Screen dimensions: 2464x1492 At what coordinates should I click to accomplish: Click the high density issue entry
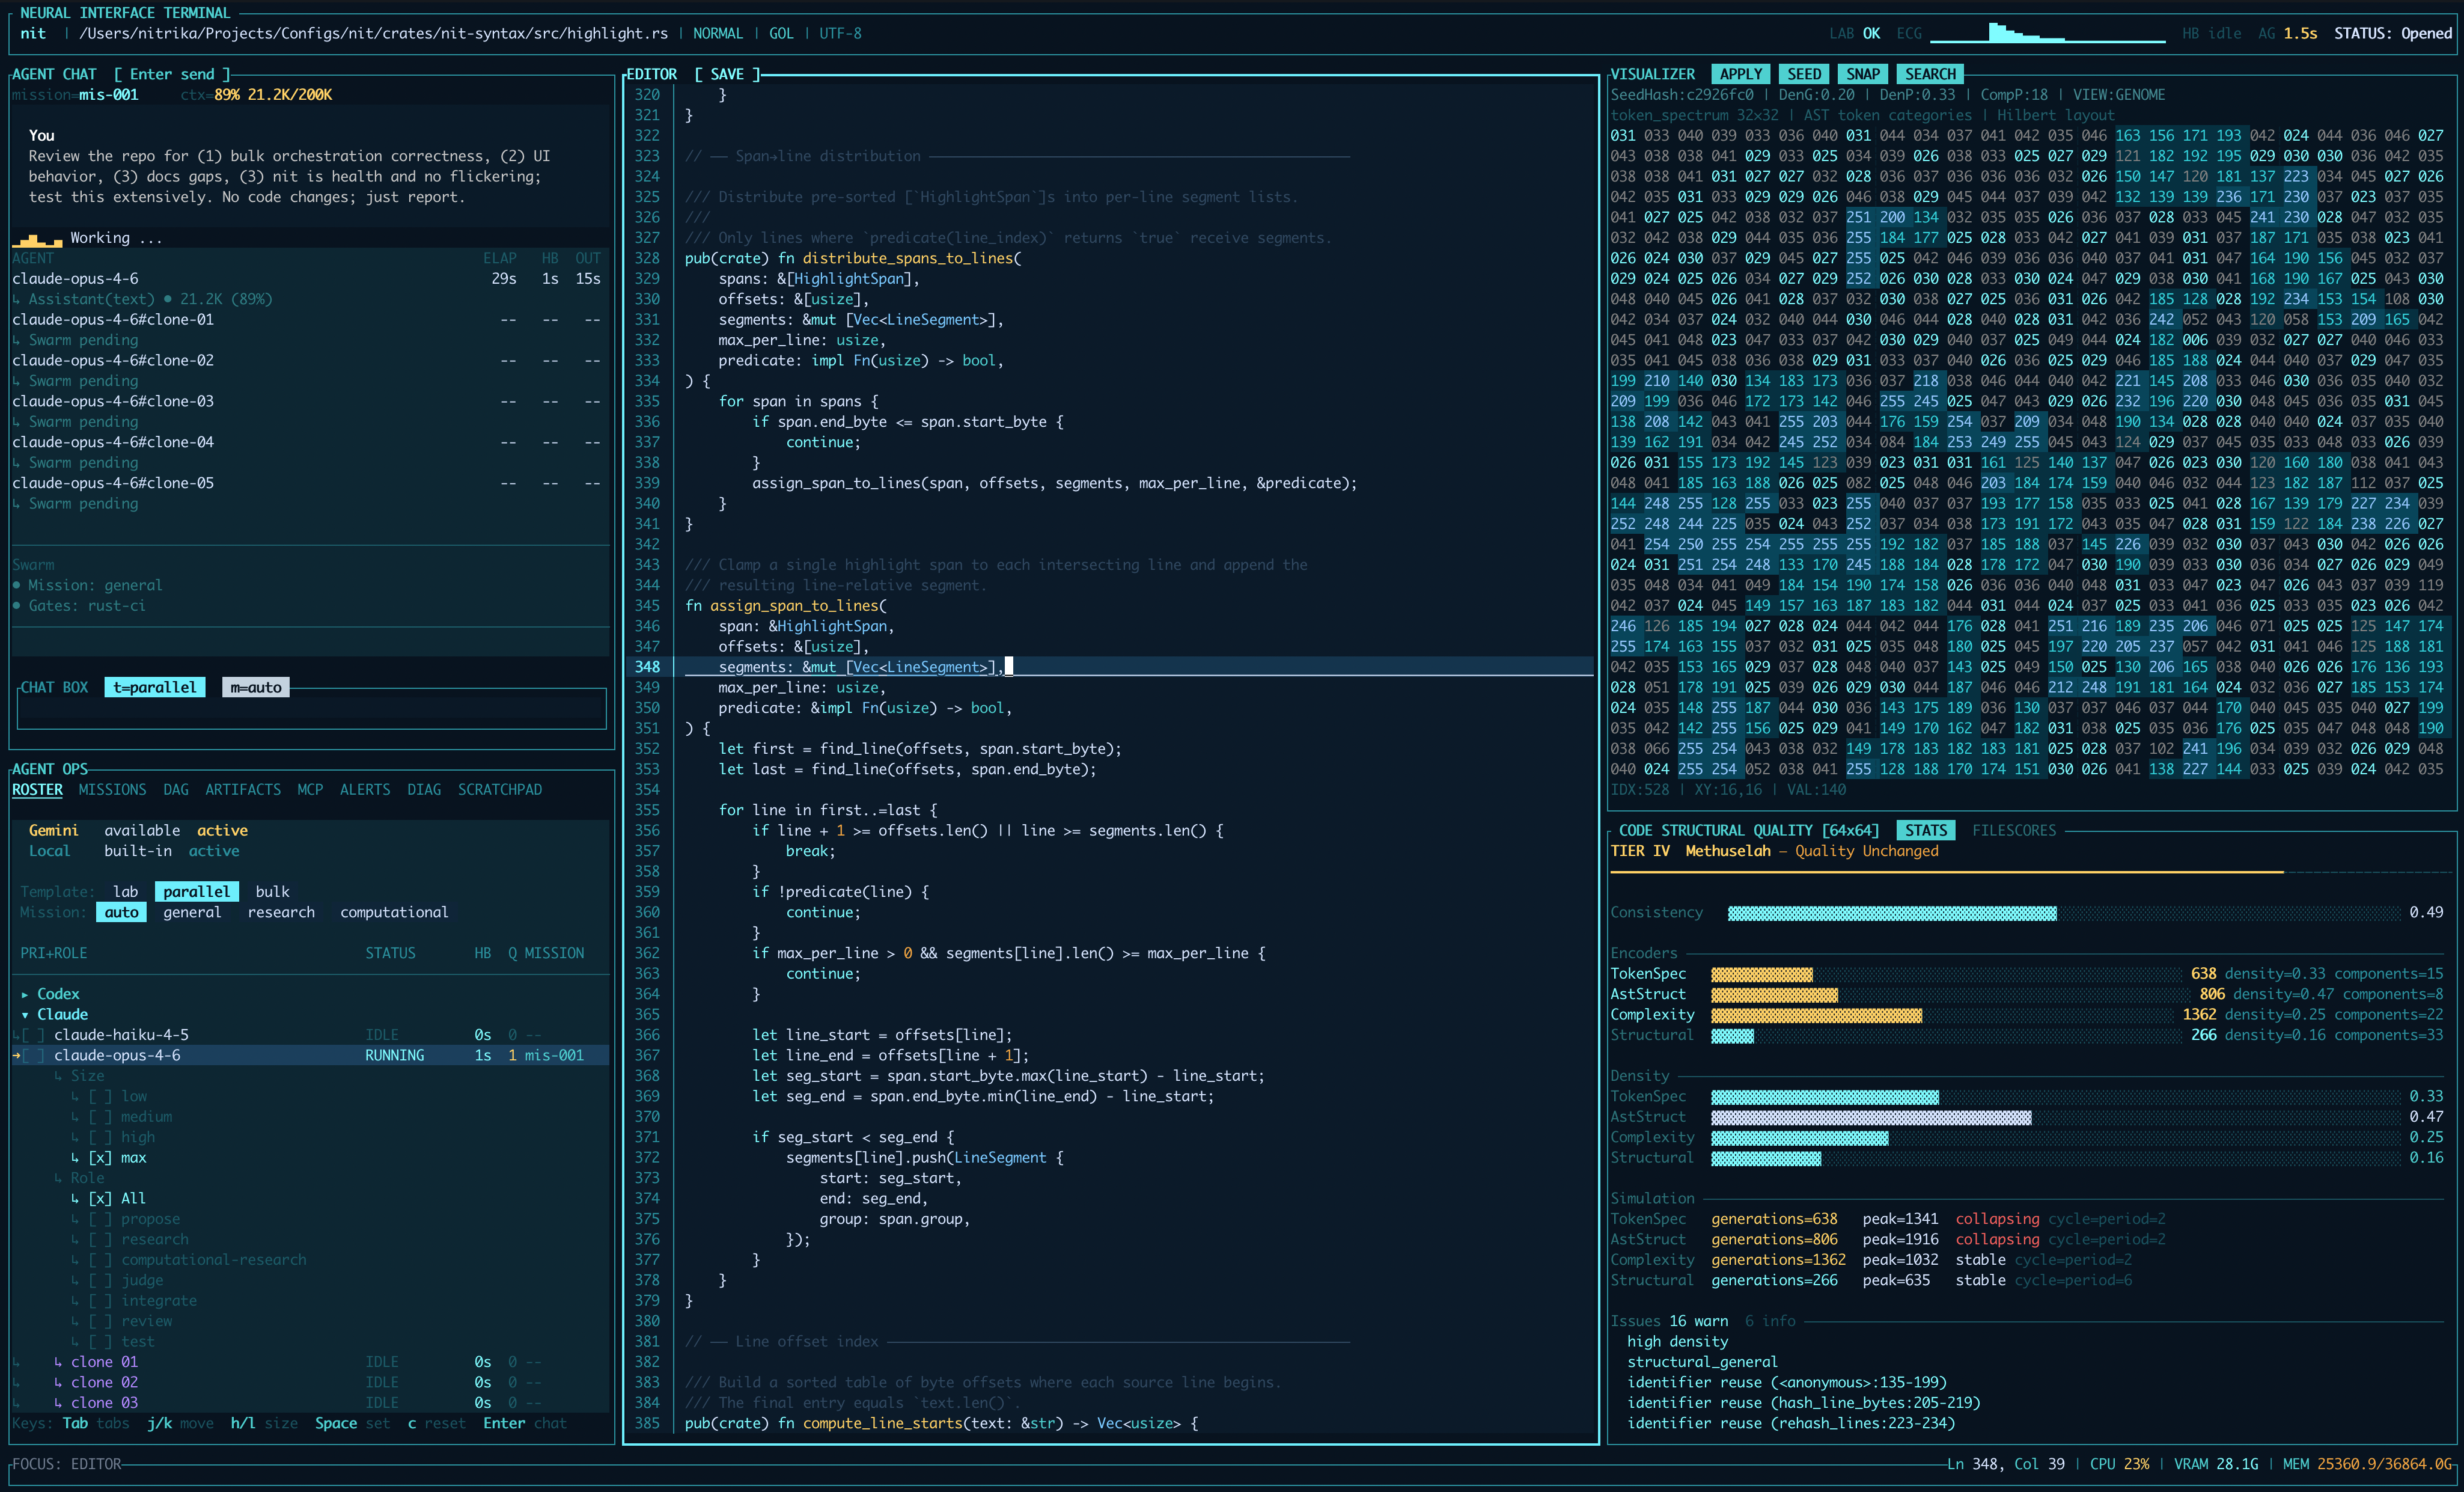[x=1677, y=1342]
